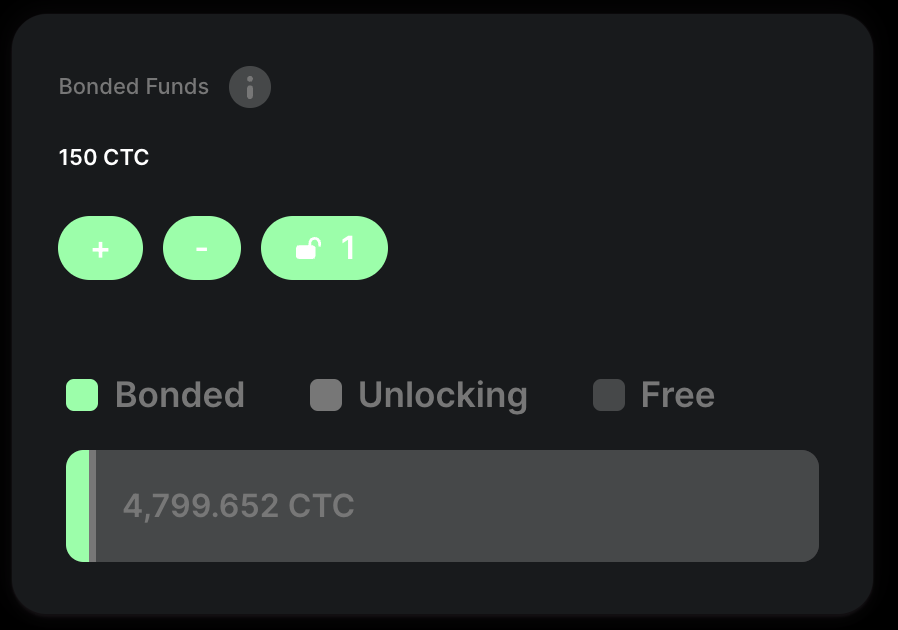Screen dimensions: 898x630
Task: Click the dark Free legend swatch
Action: coord(609,395)
